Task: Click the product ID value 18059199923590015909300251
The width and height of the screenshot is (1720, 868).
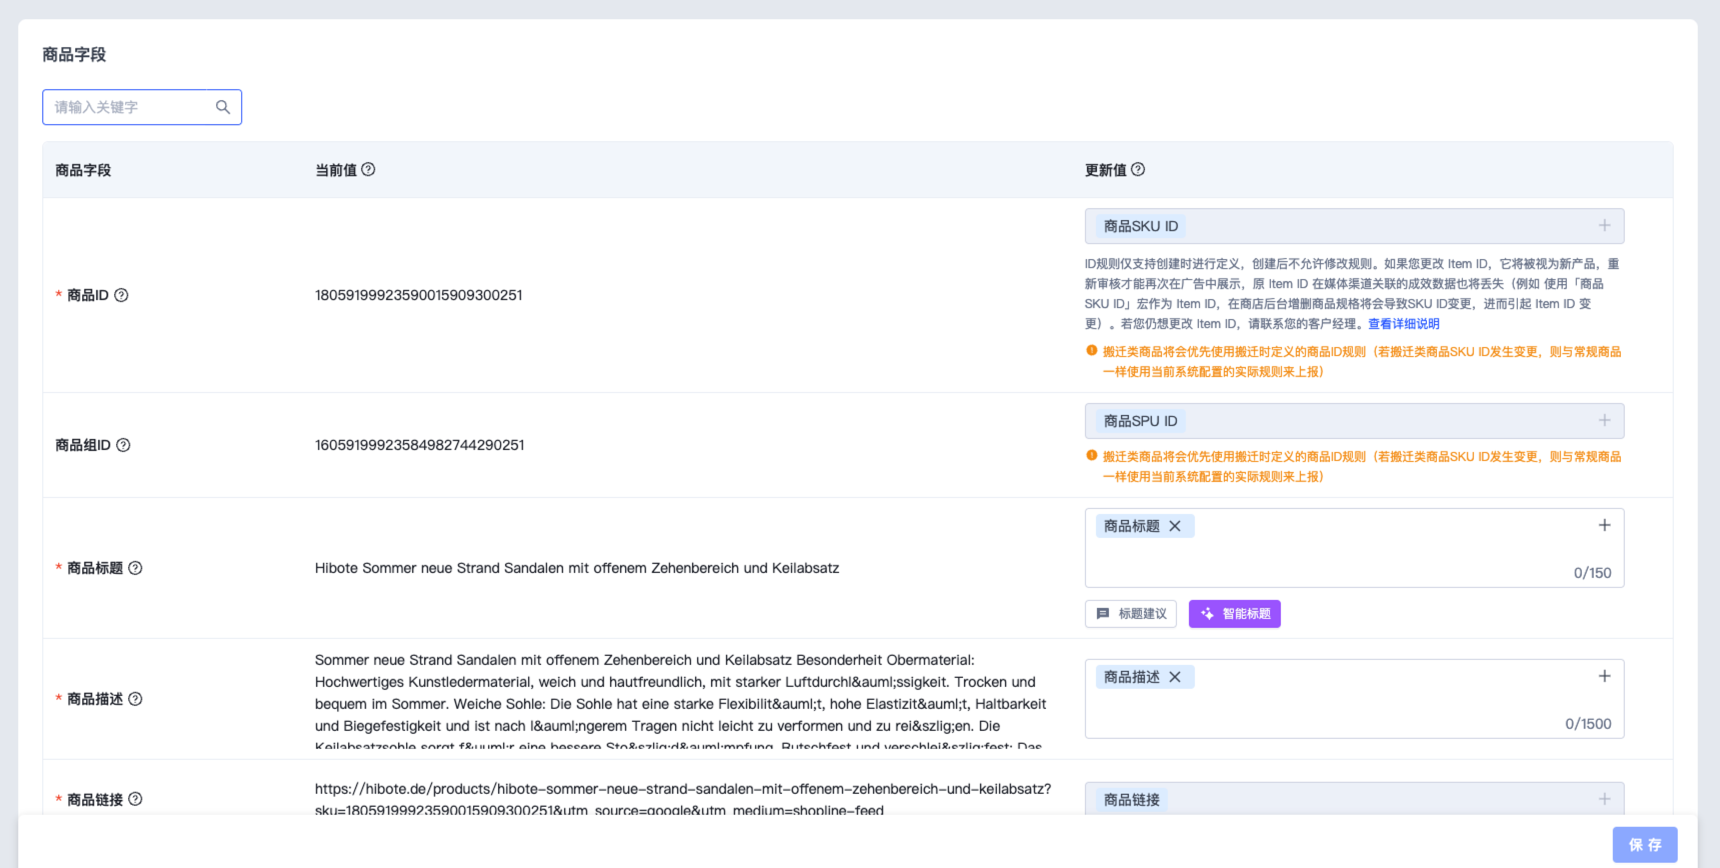Action: click(x=419, y=295)
